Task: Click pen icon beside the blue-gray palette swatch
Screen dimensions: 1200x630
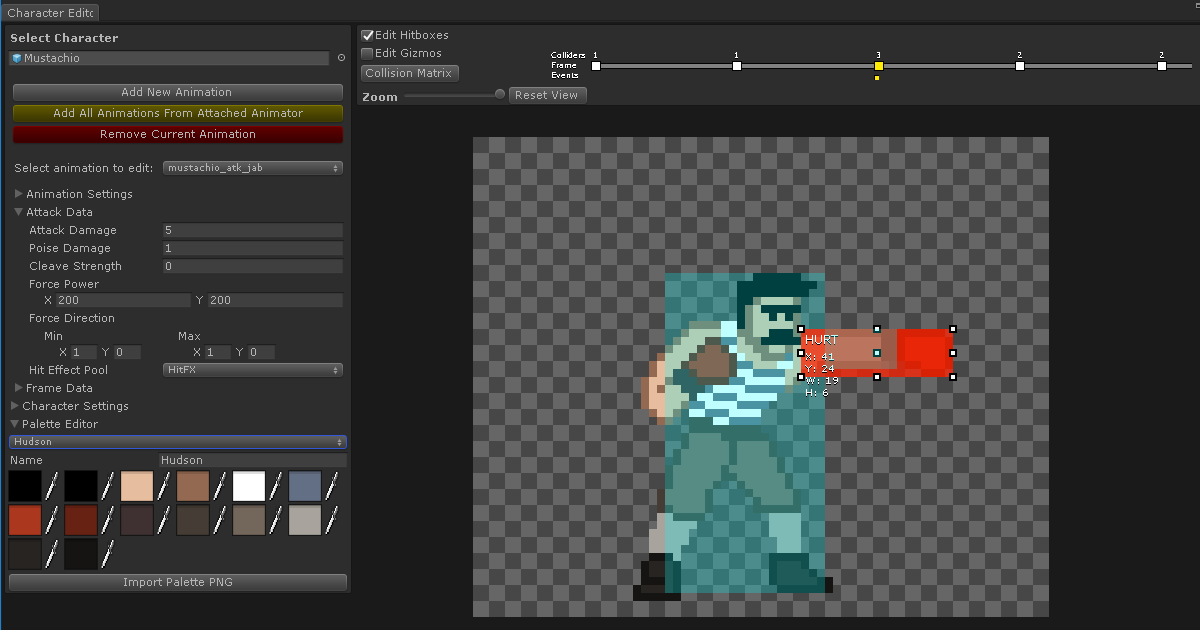Action: [x=331, y=486]
